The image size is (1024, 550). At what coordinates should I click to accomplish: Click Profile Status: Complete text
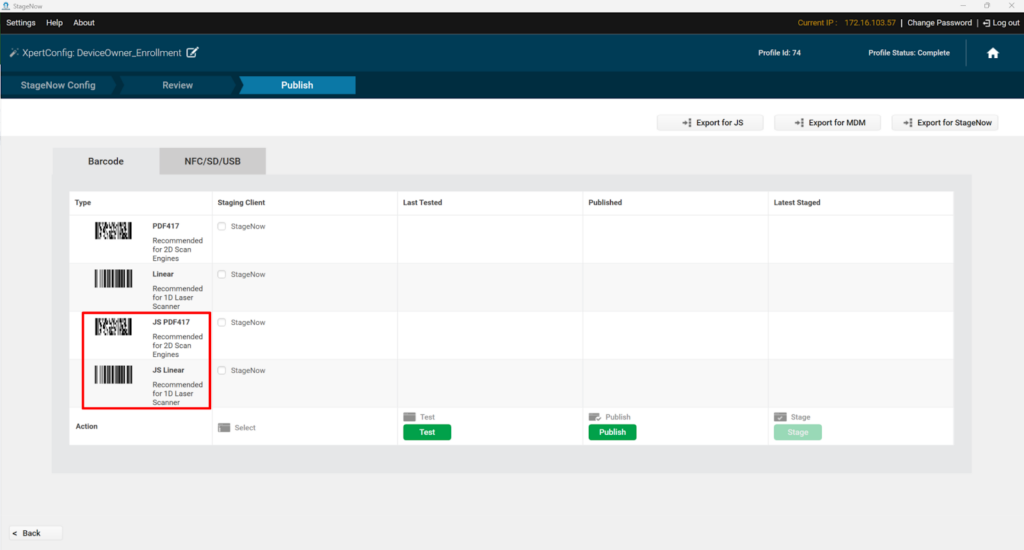909,53
